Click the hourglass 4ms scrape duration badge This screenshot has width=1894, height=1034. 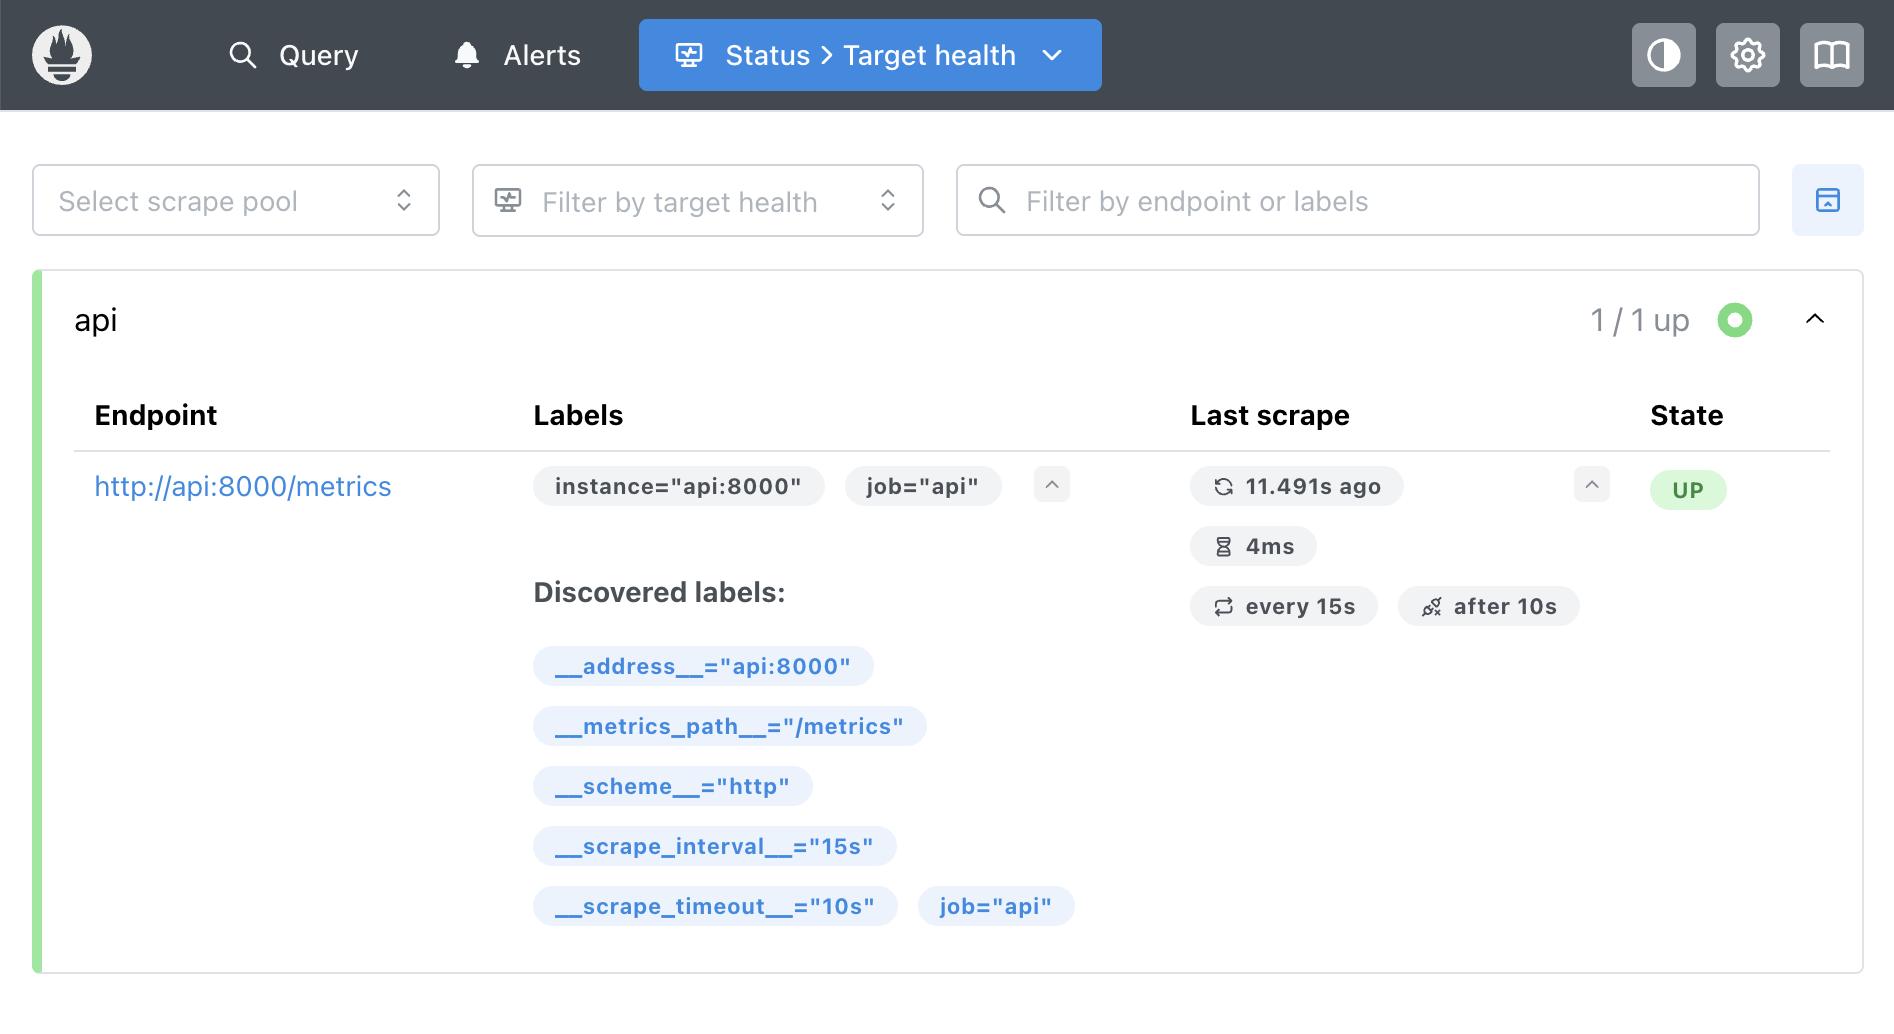tap(1253, 546)
